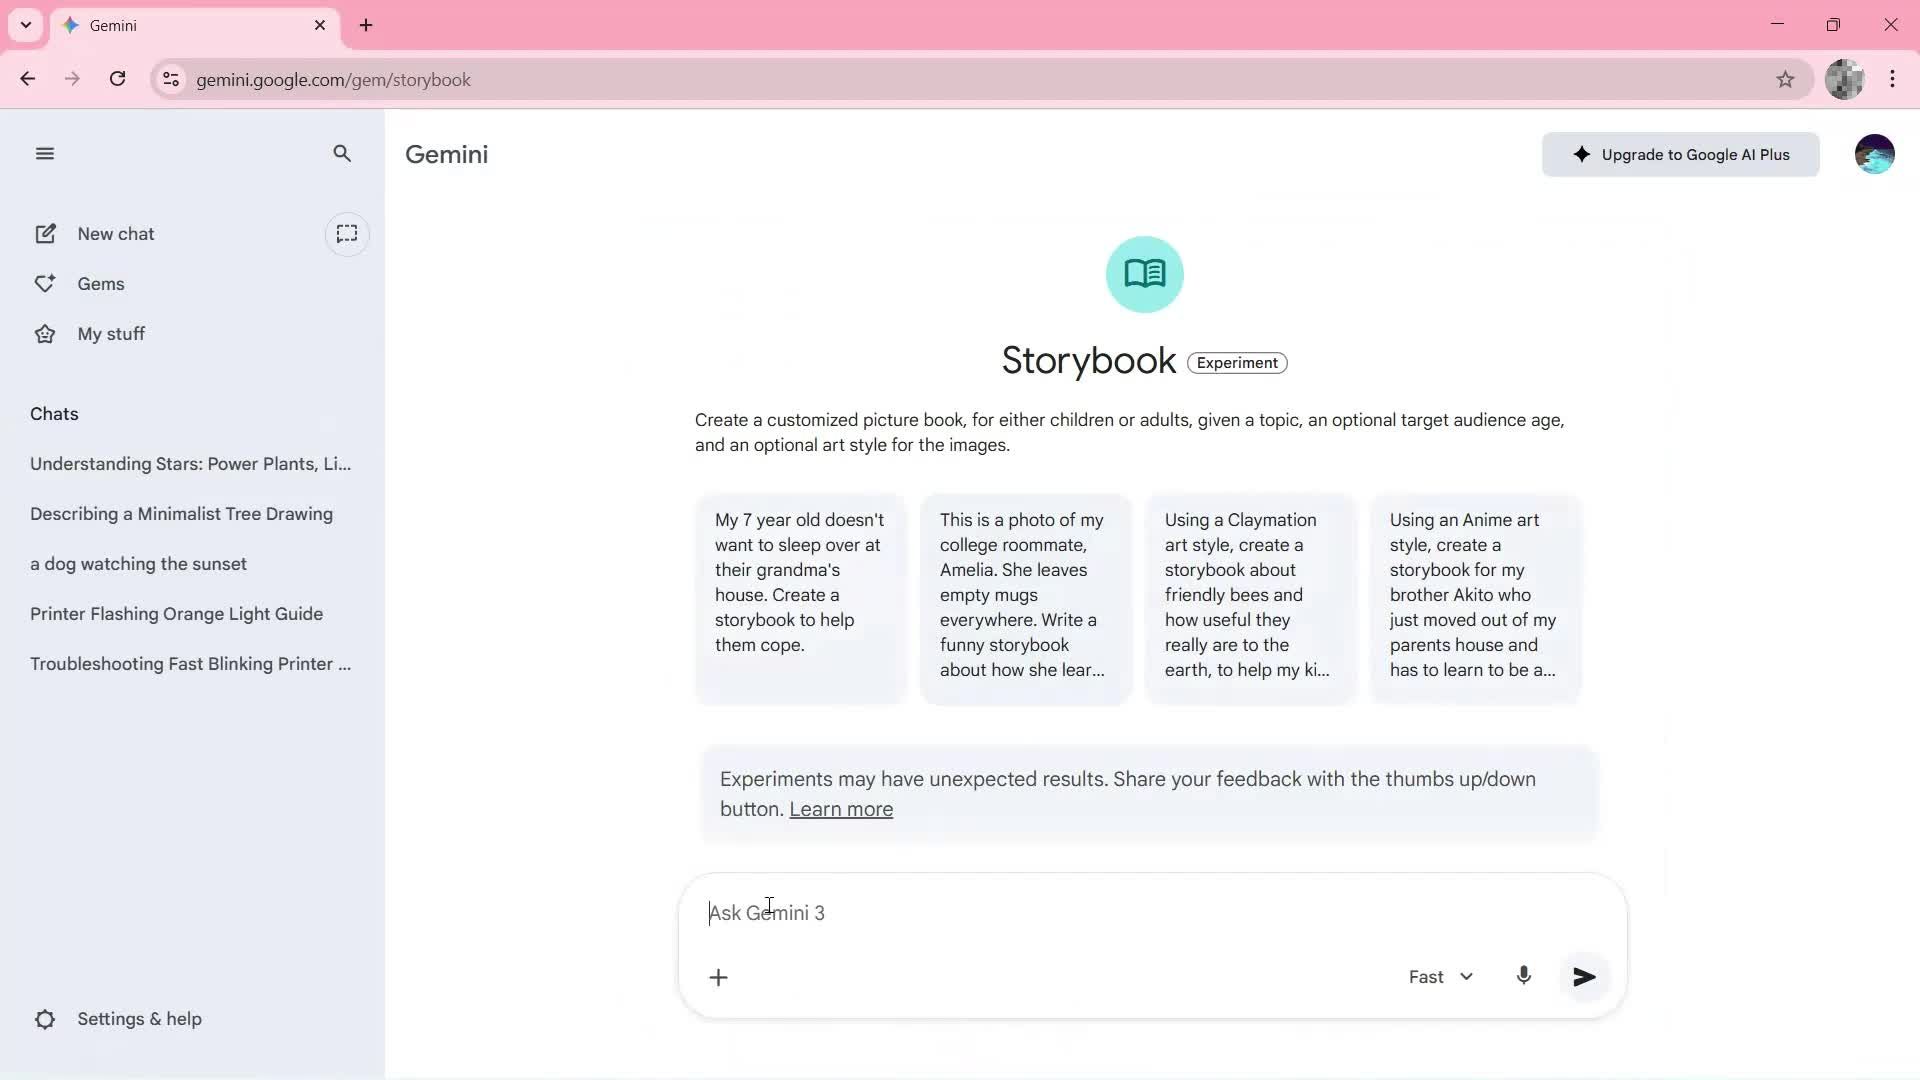This screenshot has height=1080, width=1920.
Task: Open the Printer Flashing Orange Light Guide chat
Action: (x=176, y=614)
